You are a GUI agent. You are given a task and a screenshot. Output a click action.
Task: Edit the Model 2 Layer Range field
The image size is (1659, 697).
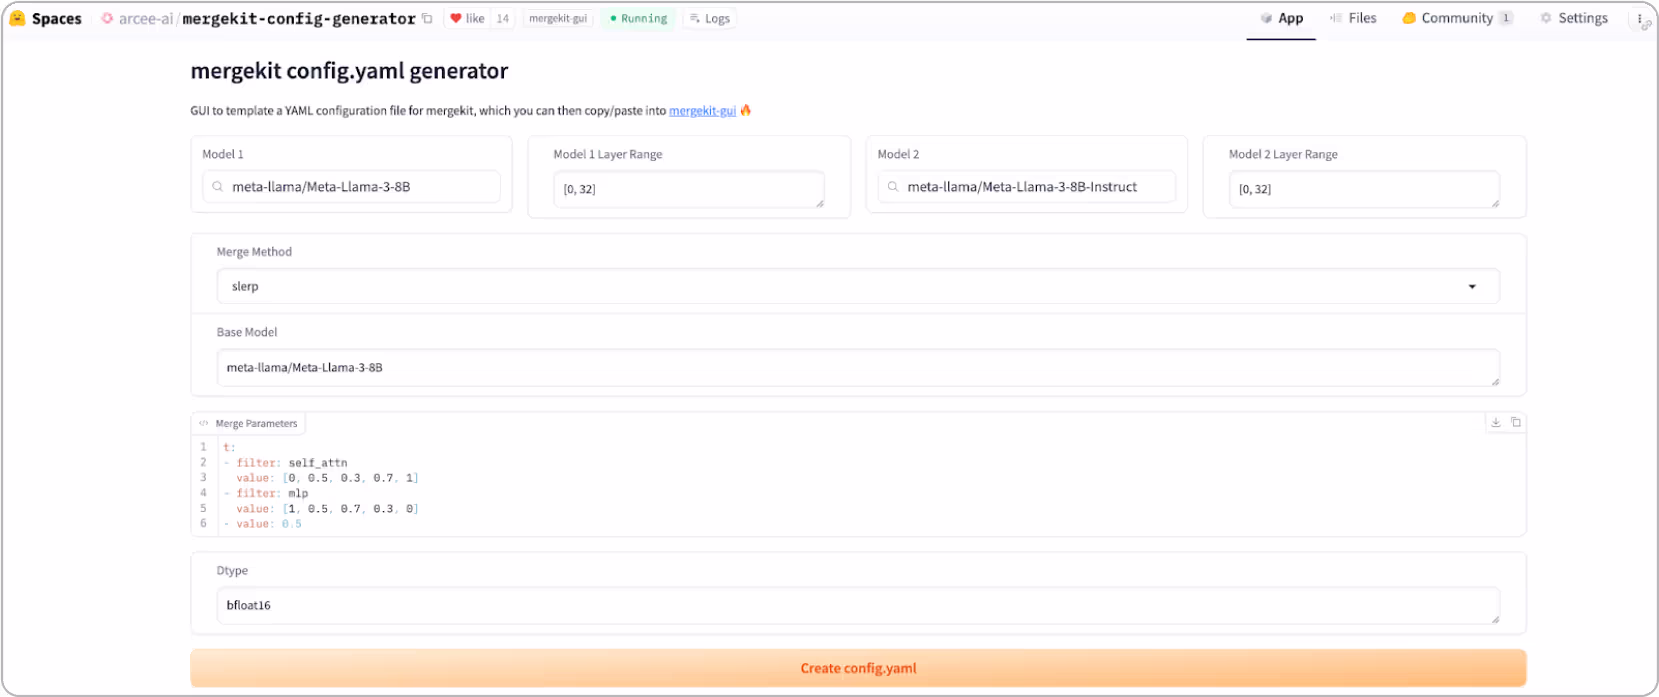tap(1364, 189)
